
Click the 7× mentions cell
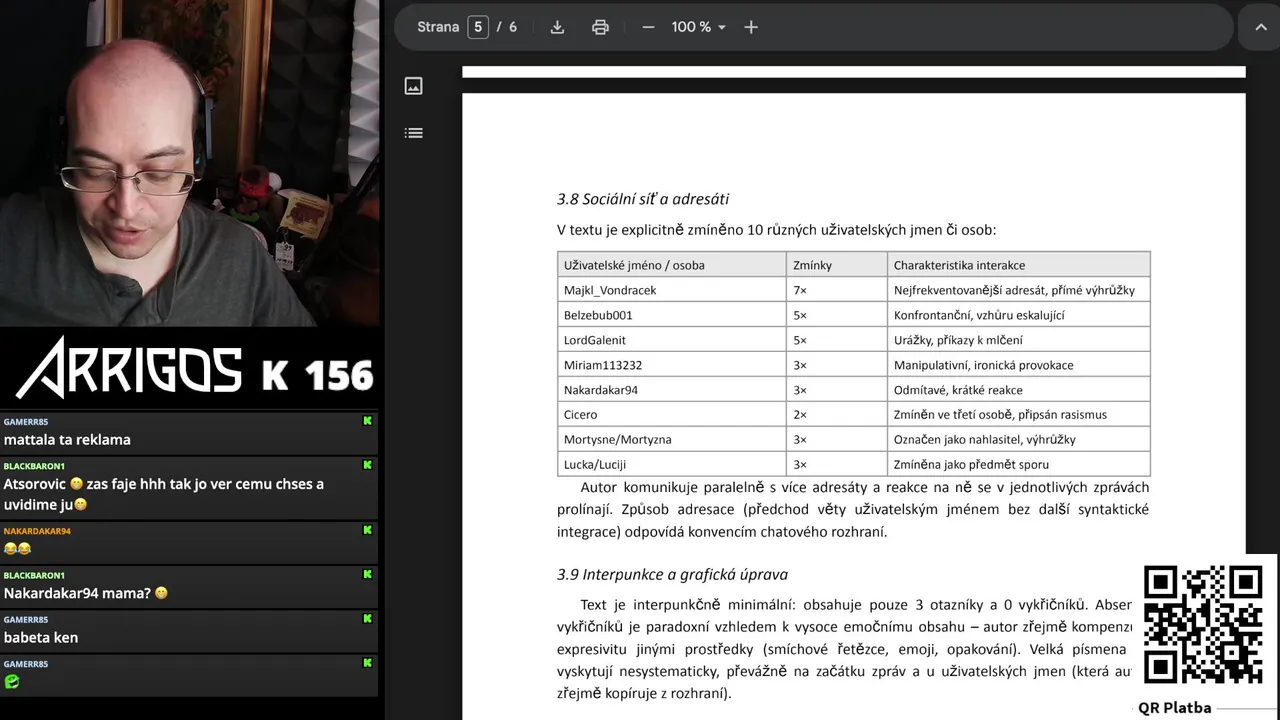(837, 290)
